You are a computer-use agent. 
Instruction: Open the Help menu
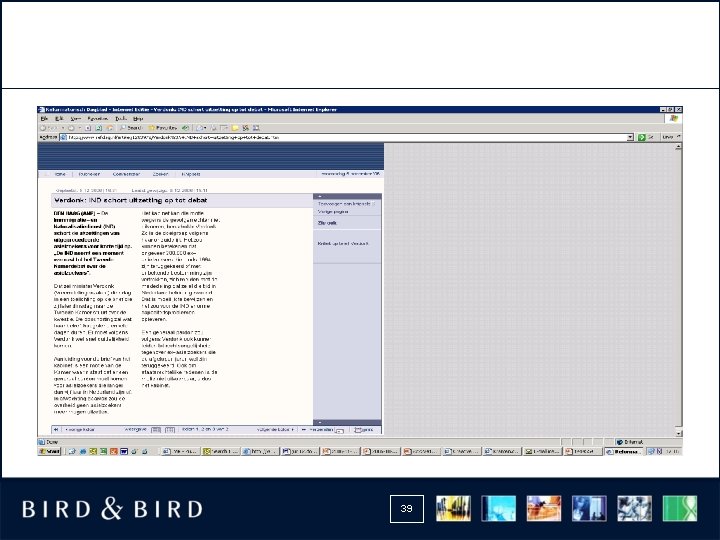tap(138, 118)
